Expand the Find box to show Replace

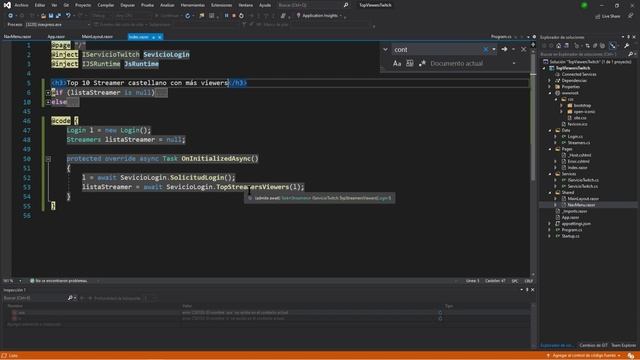pos(385,49)
